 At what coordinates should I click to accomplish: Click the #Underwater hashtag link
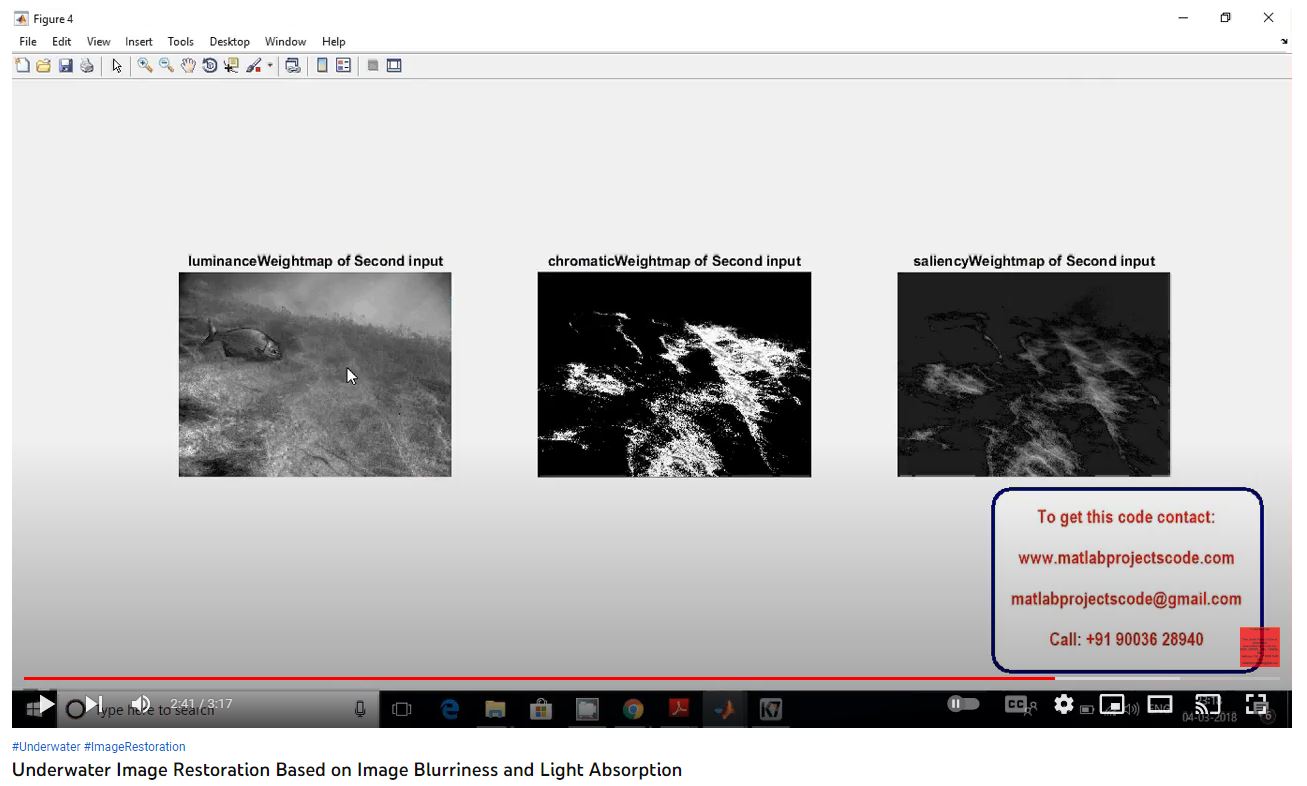tap(46, 747)
